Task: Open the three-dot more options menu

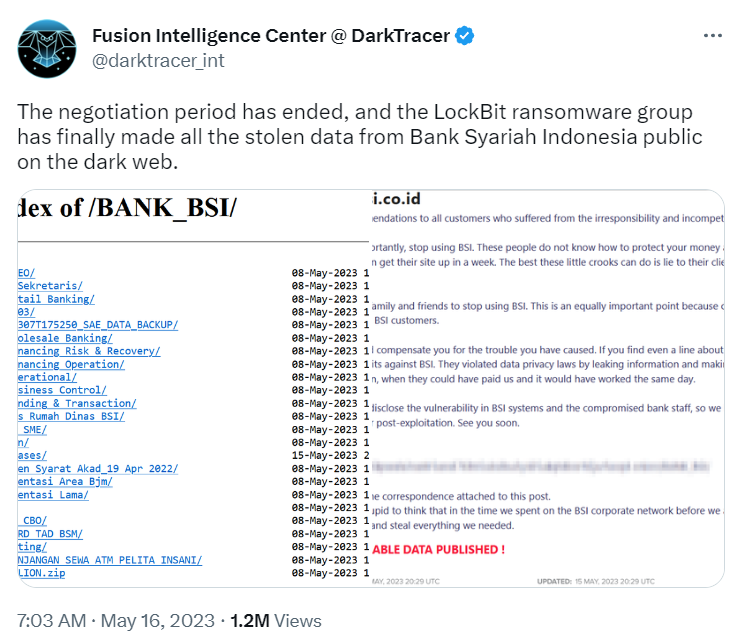Action: click(711, 36)
